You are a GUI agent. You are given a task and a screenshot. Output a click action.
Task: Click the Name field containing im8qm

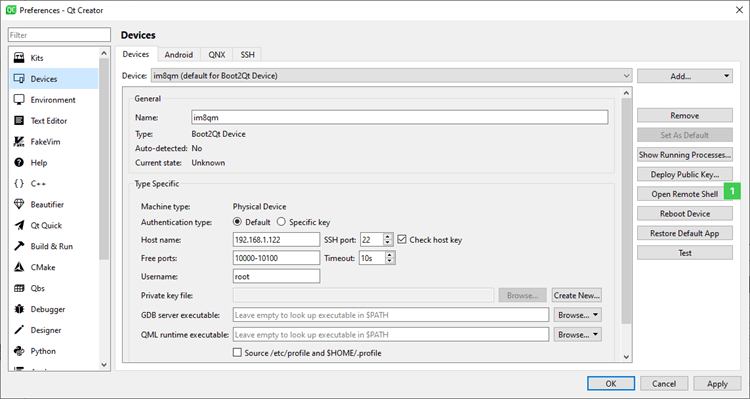coord(399,117)
